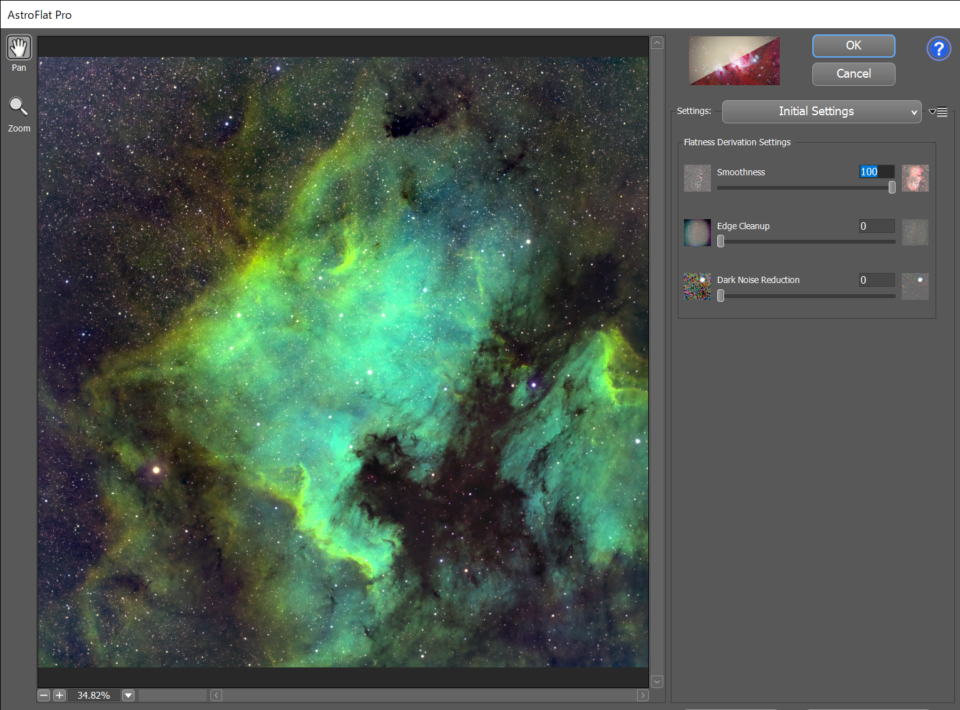This screenshot has width=960, height=710.
Task: Open the Initial Settings dropdown
Action: (820, 111)
